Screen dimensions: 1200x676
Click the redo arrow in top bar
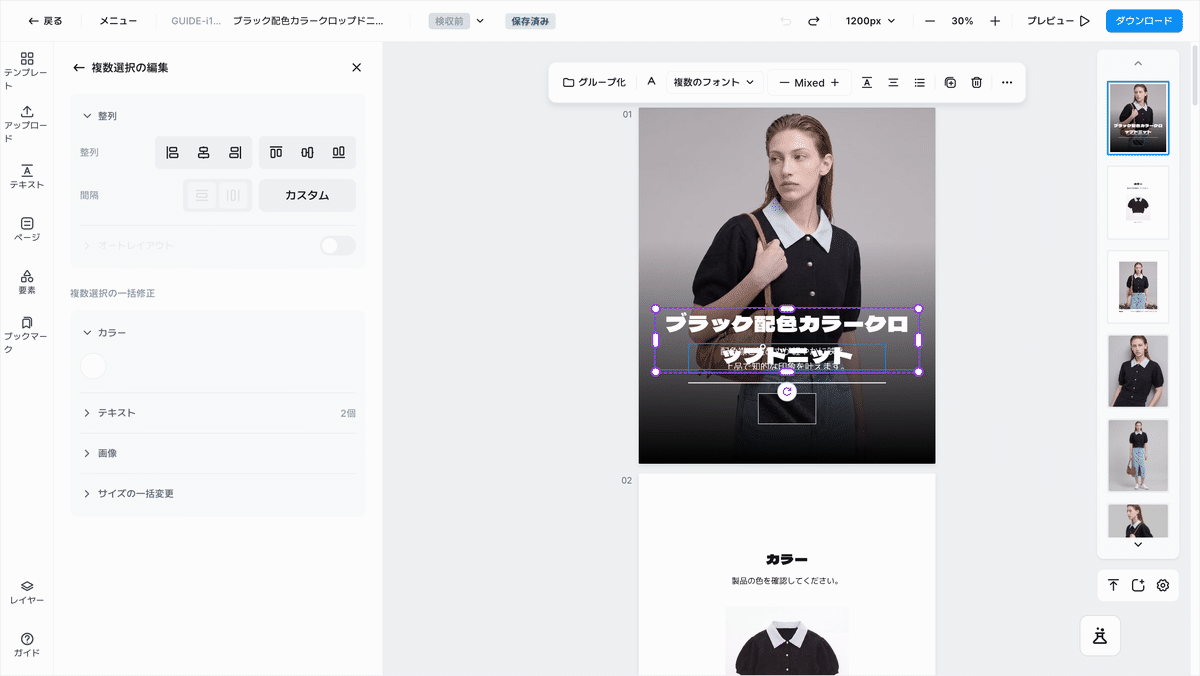(814, 21)
